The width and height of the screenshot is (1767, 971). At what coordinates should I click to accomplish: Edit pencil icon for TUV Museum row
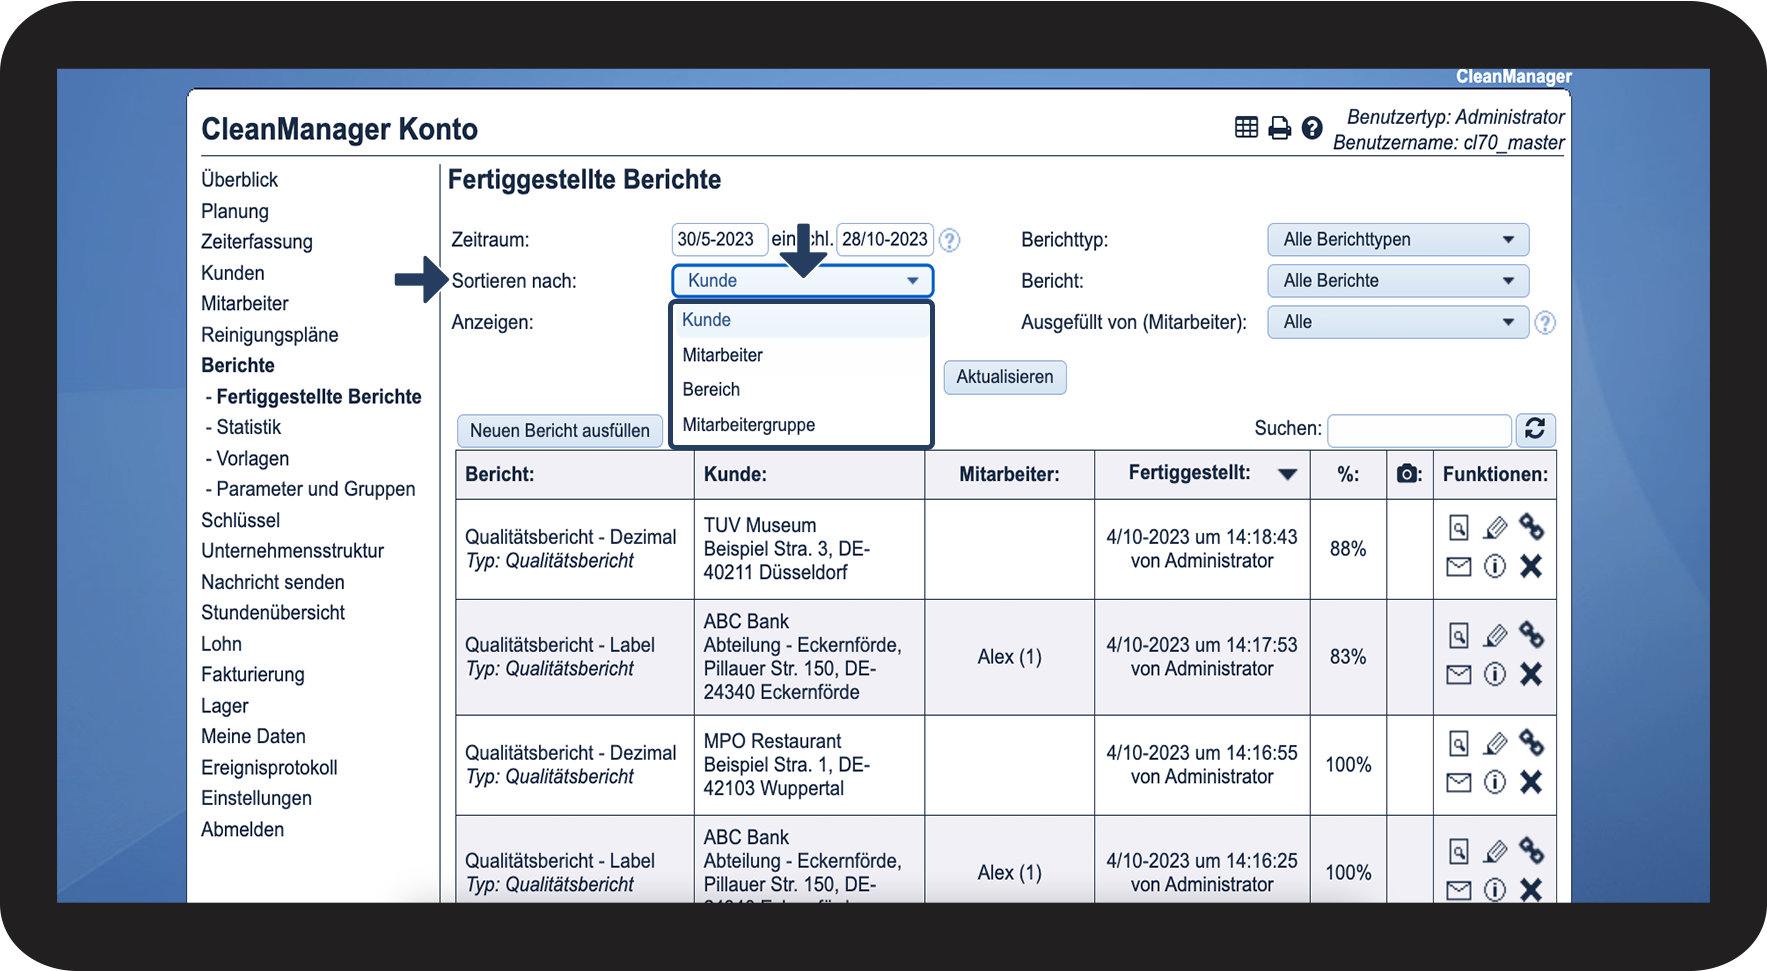(x=1495, y=527)
